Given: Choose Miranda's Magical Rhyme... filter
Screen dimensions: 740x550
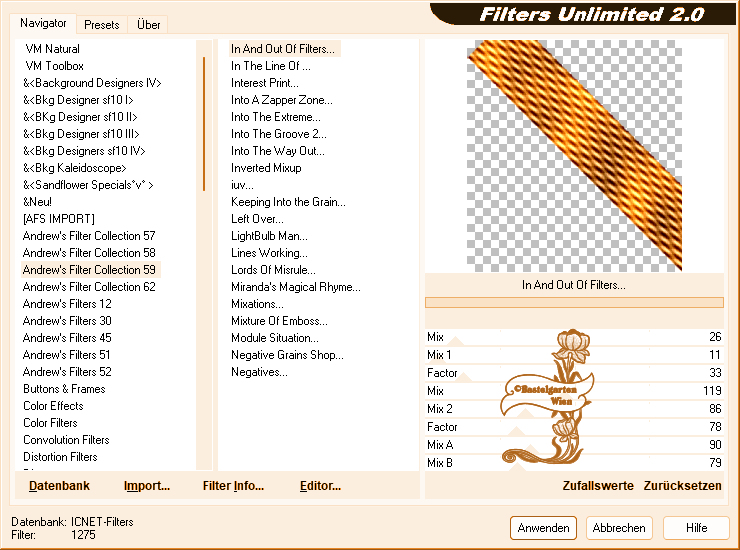Looking at the screenshot, I should coord(296,287).
